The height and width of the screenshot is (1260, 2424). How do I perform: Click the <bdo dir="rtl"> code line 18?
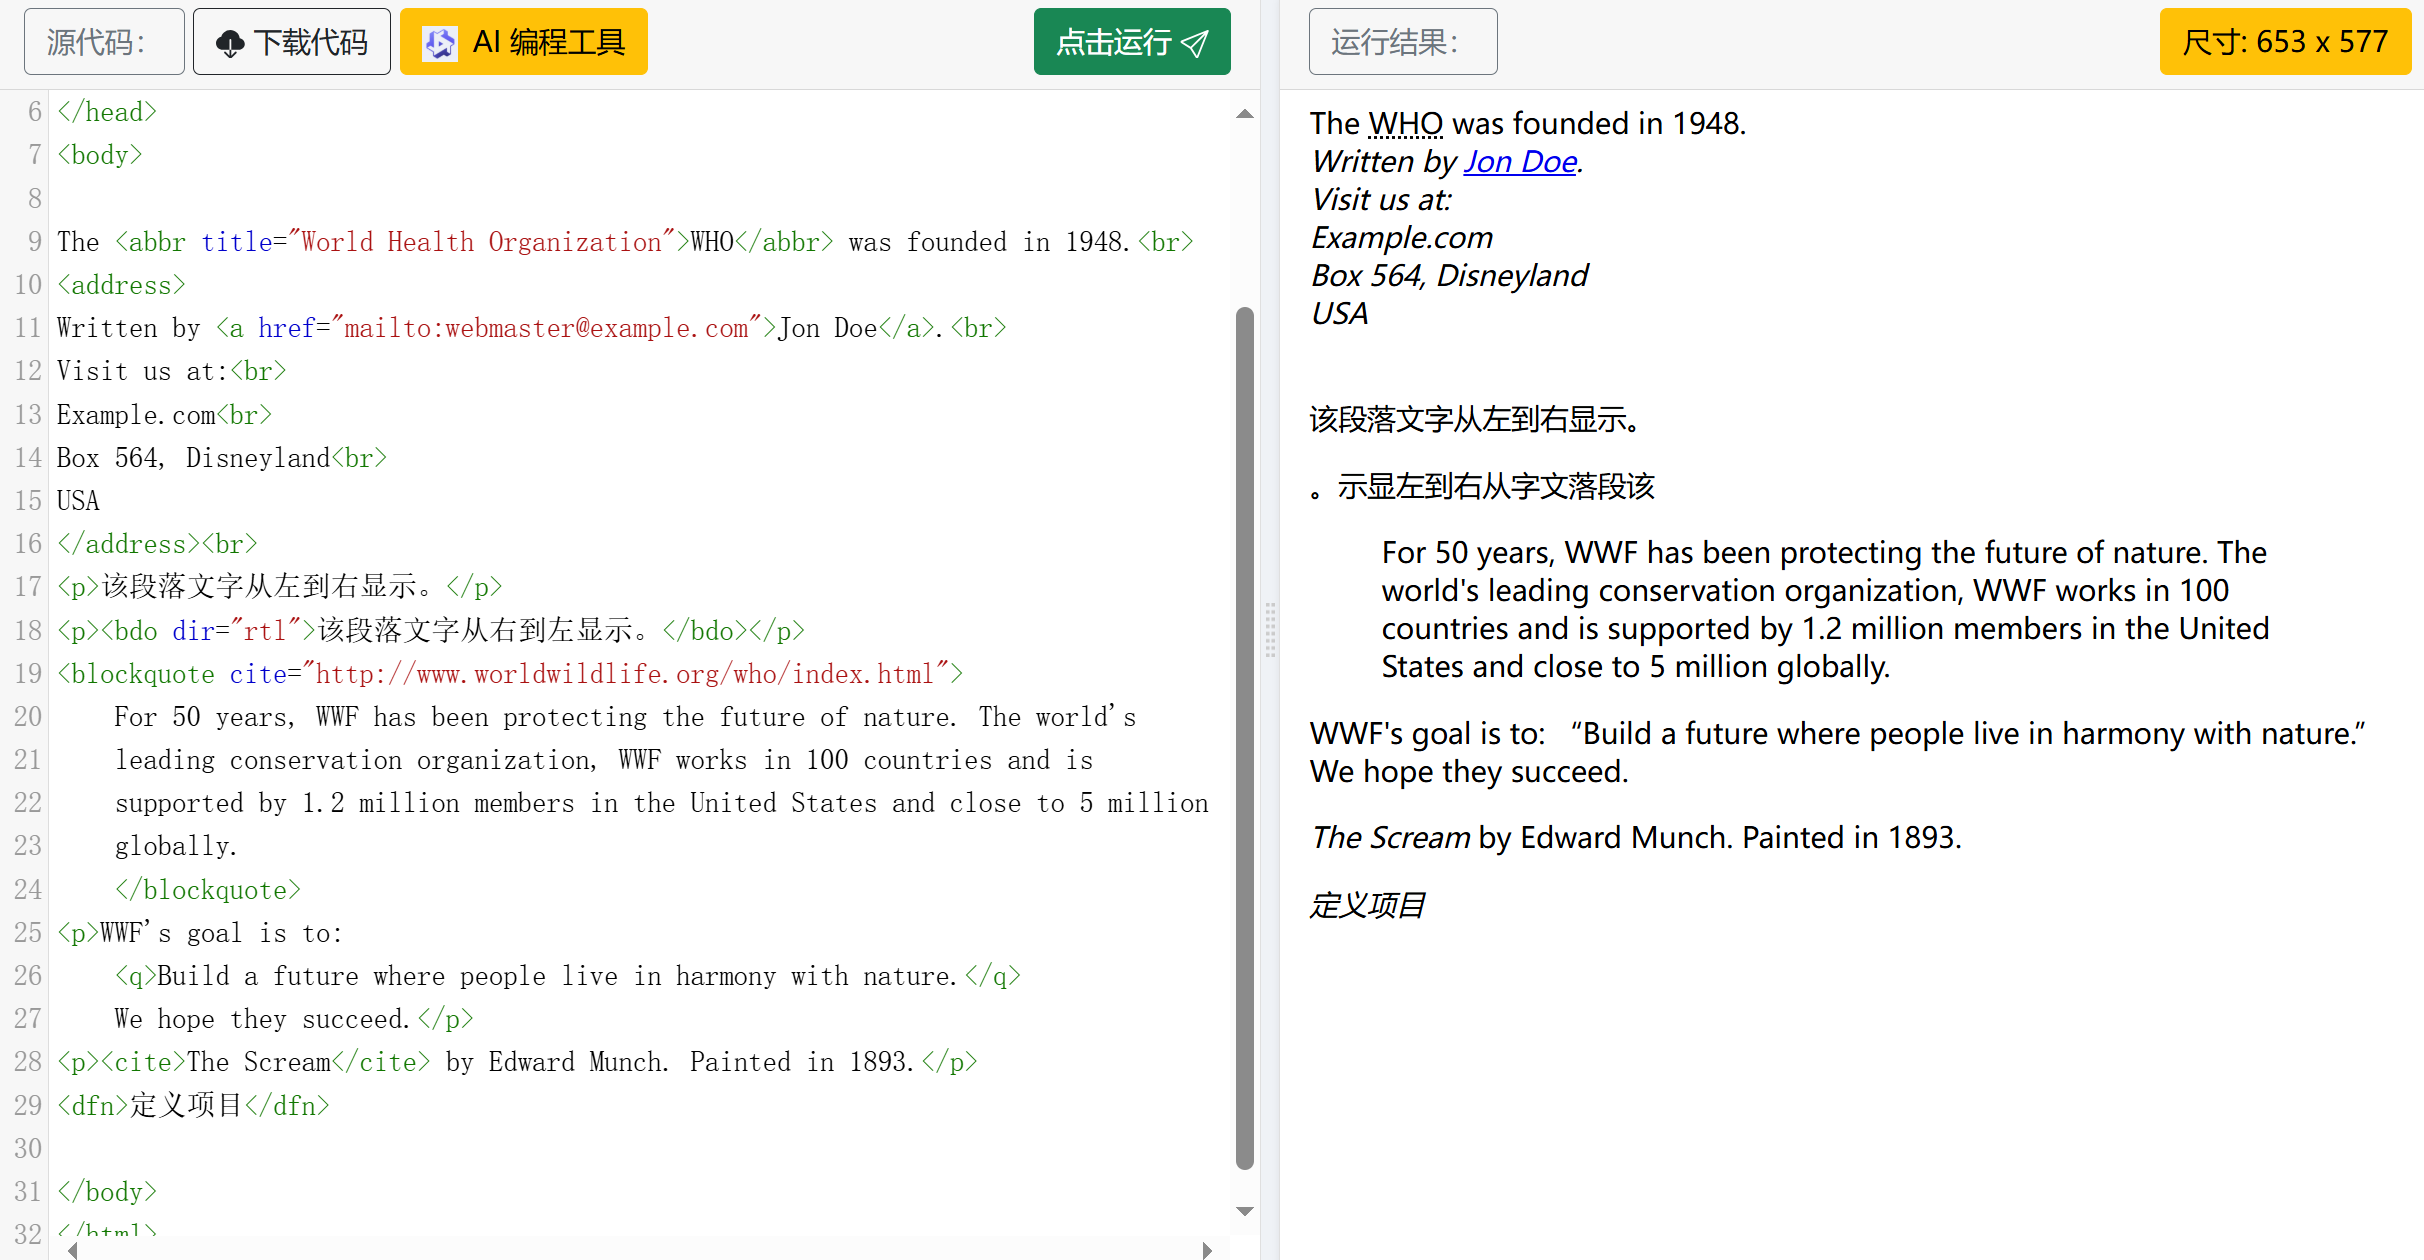(431, 631)
